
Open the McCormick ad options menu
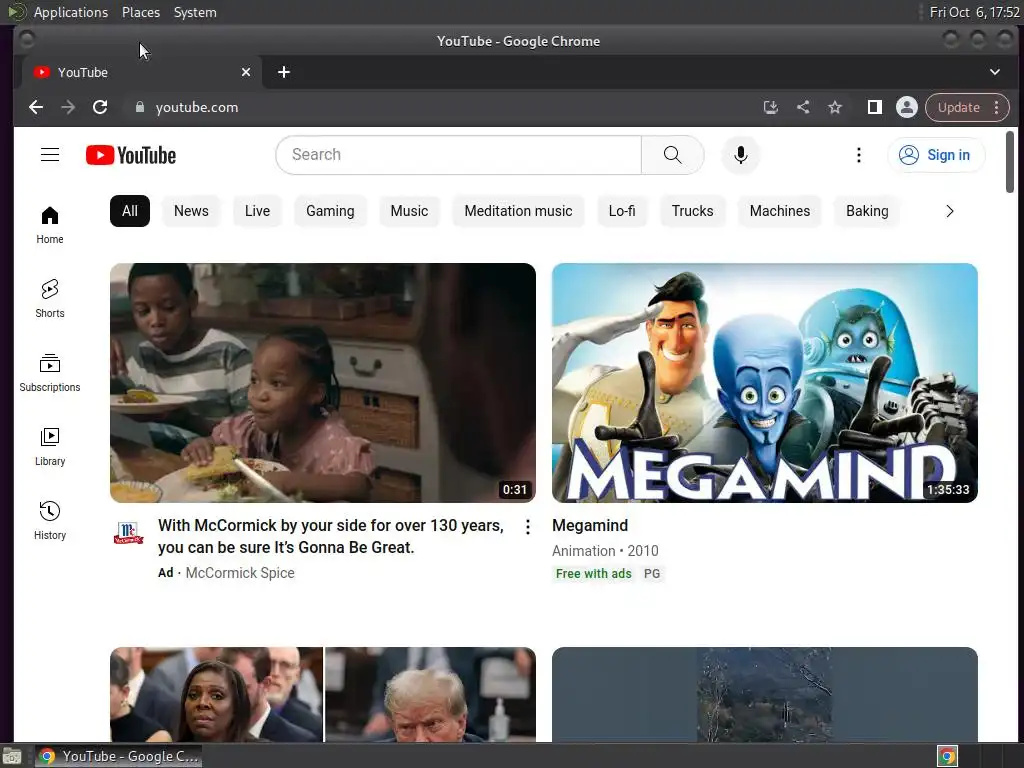click(528, 527)
